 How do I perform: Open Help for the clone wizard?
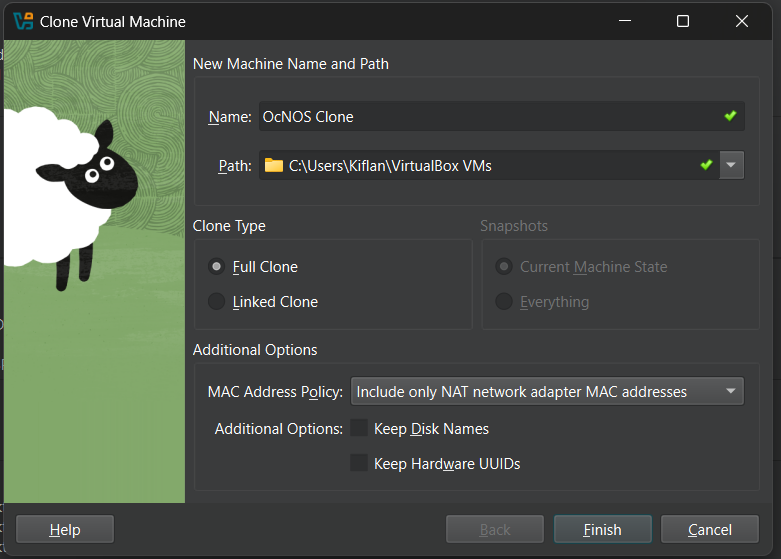pos(65,530)
